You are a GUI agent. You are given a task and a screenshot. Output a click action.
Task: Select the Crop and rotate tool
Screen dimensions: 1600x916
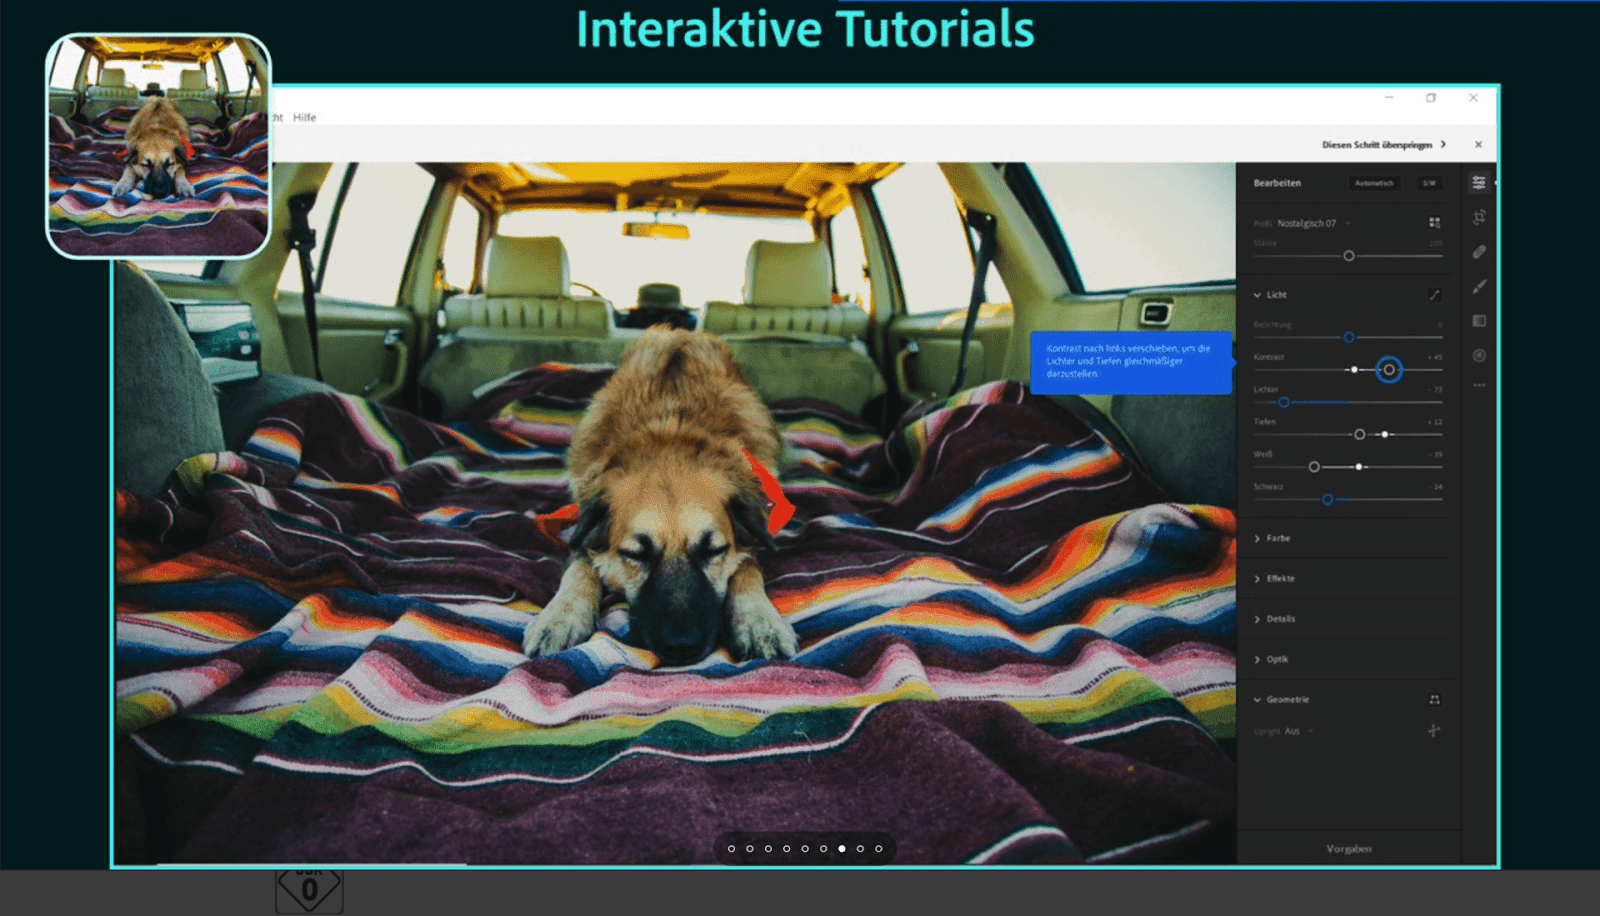(x=1479, y=217)
